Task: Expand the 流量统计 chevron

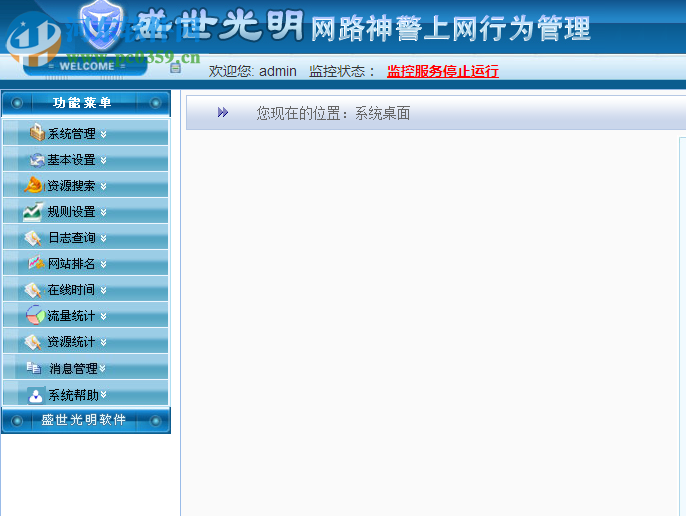Action: (x=103, y=316)
